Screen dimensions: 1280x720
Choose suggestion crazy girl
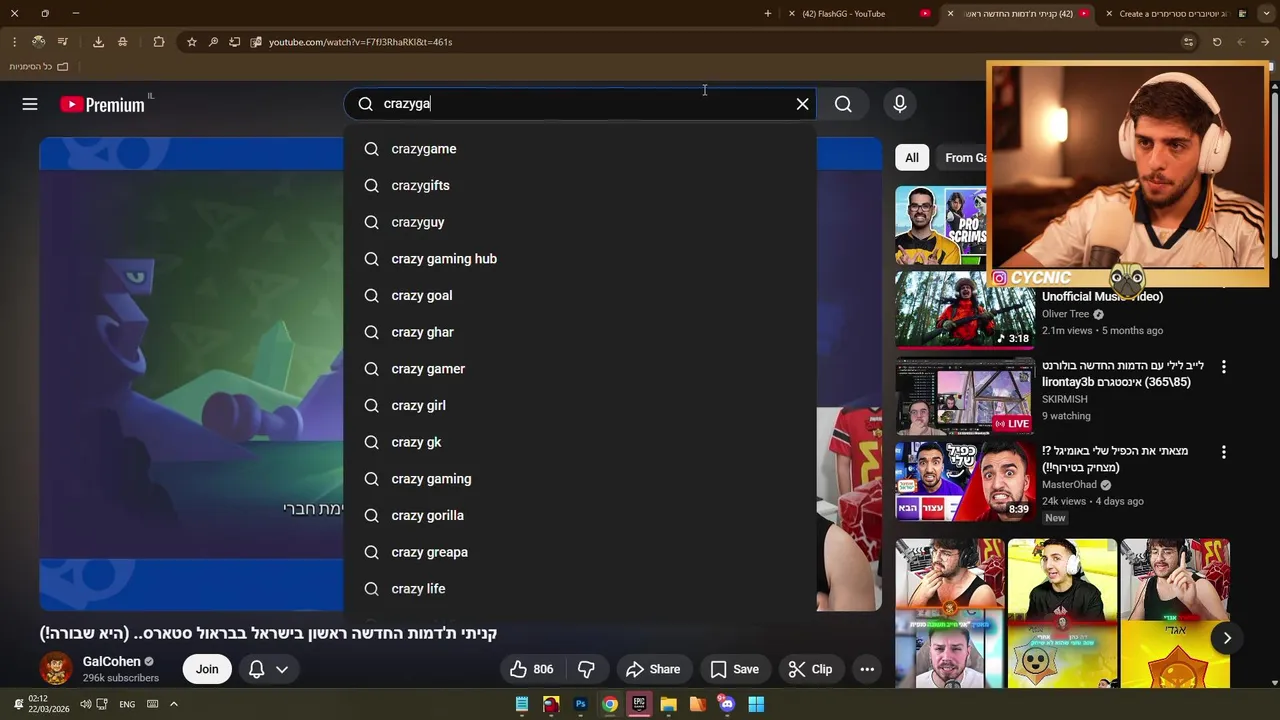pyautogui.click(x=580, y=406)
